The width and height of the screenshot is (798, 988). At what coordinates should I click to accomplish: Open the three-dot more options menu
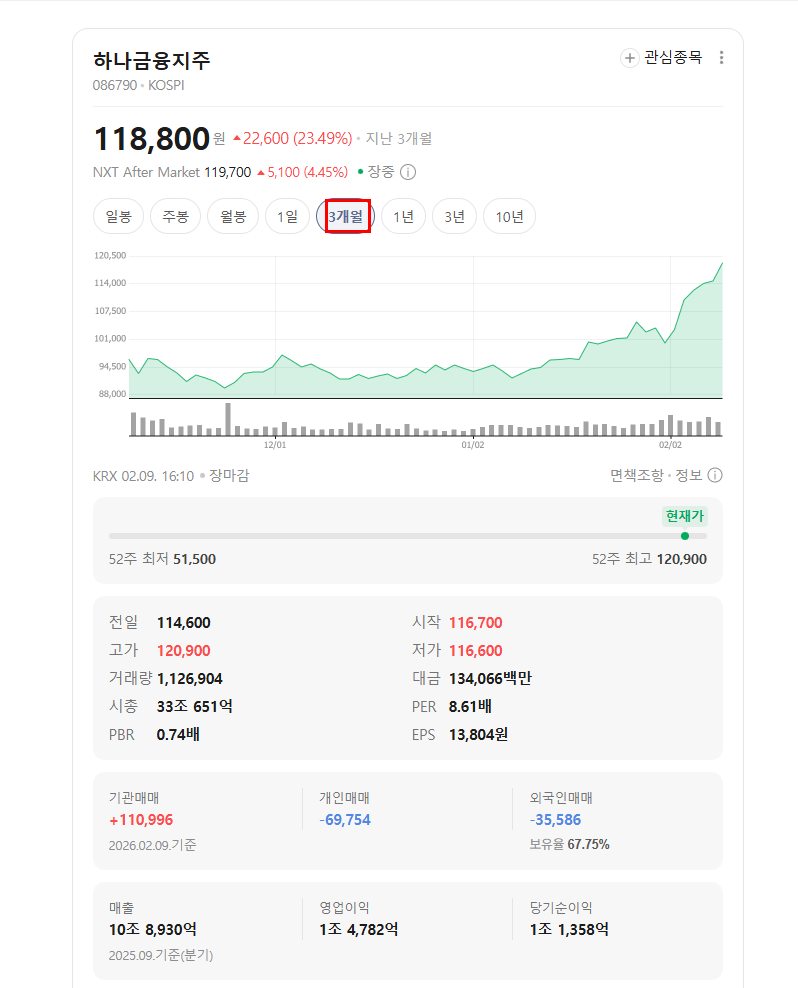point(721,58)
